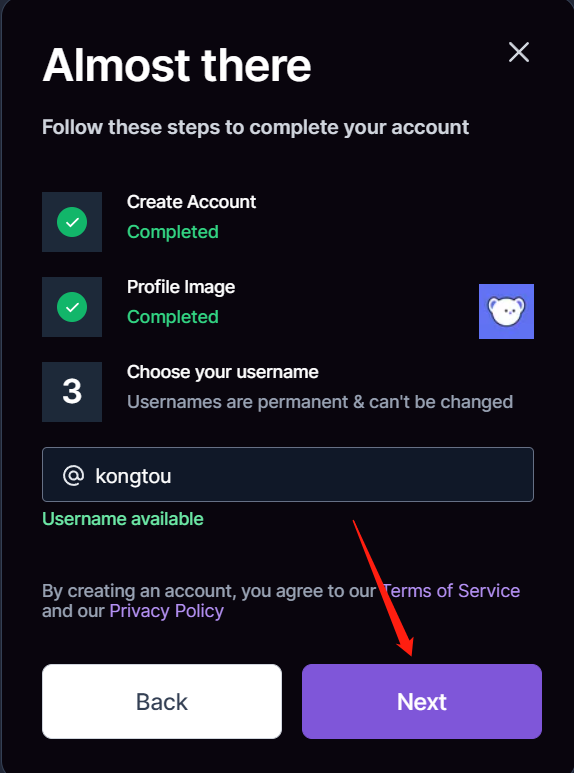Click the @ symbol in username field

(73, 476)
